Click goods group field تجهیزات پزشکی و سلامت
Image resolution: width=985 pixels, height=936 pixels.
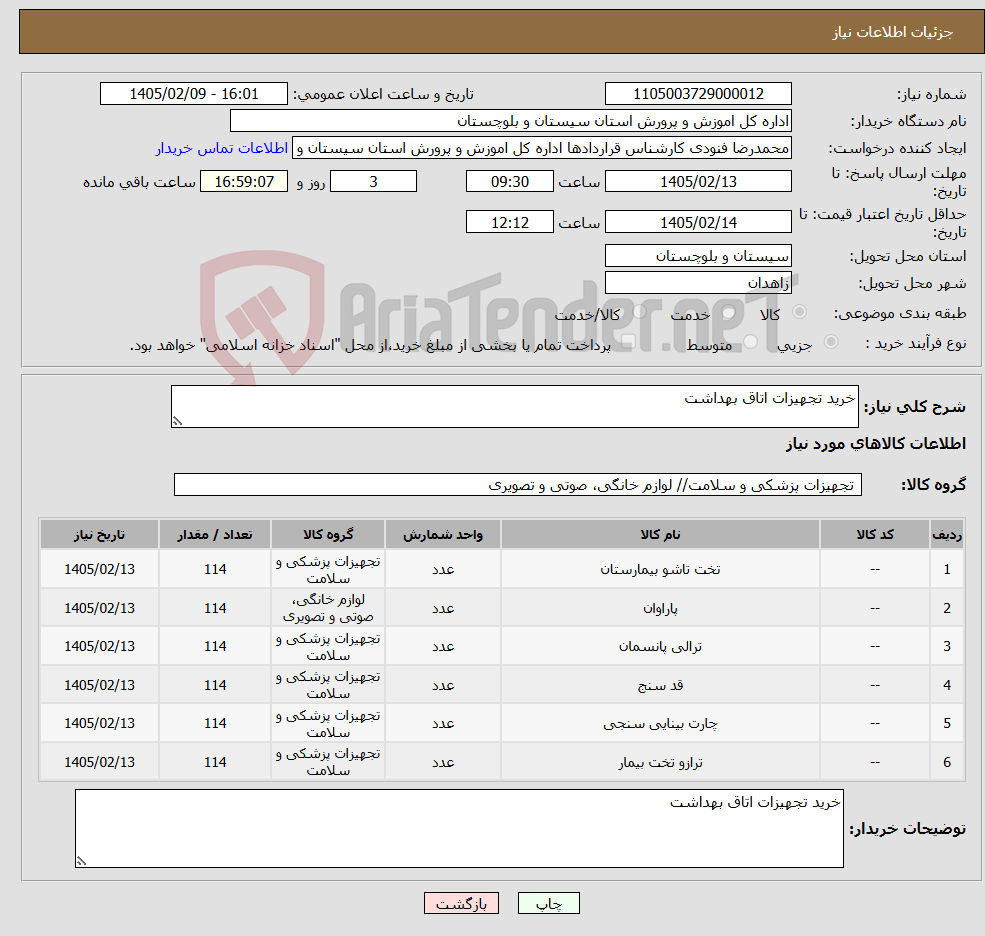click(x=518, y=485)
